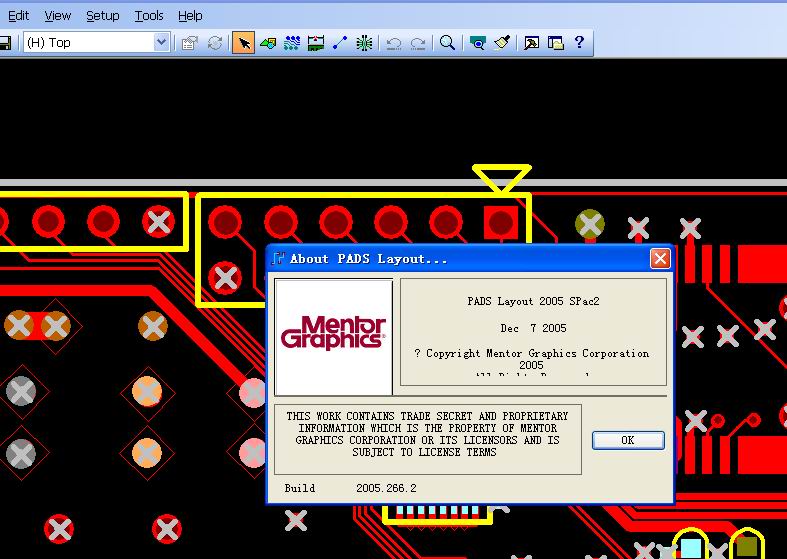Open the Tools menu
This screenshot has width=787, height=559.
click(149, 16)
